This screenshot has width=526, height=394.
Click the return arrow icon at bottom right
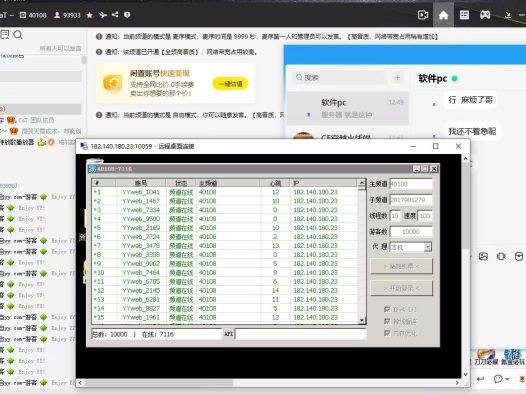coord(480,379)
